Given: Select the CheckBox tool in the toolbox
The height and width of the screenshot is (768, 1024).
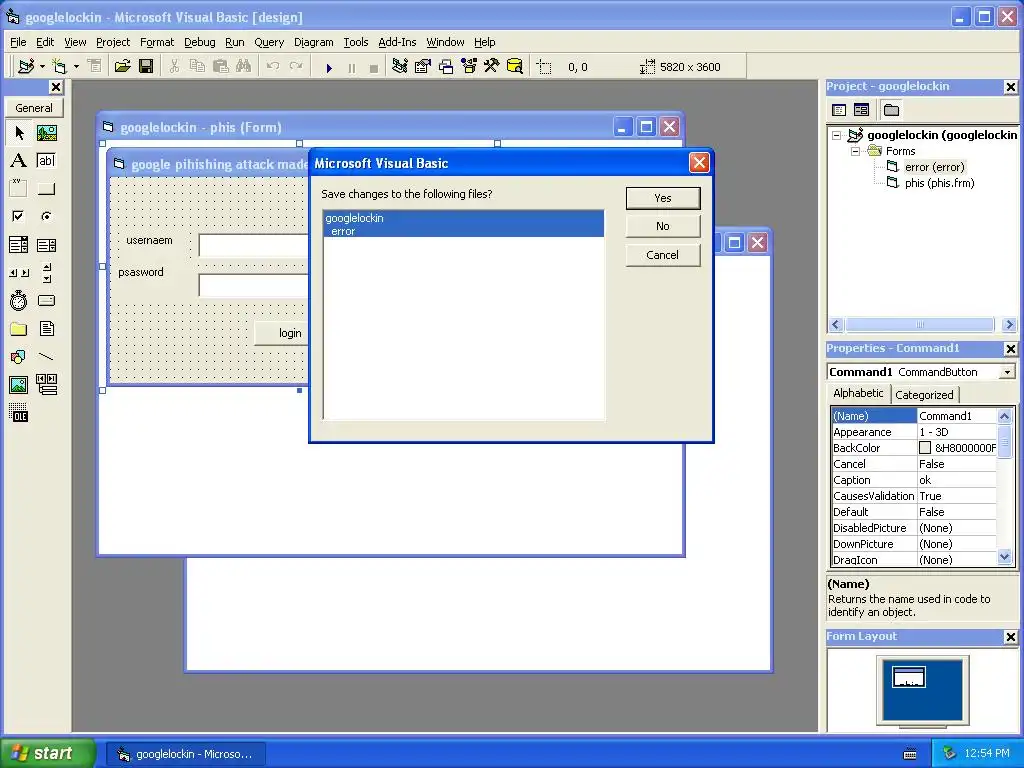Looking at the screenshot, I should (x=18, y=216).
